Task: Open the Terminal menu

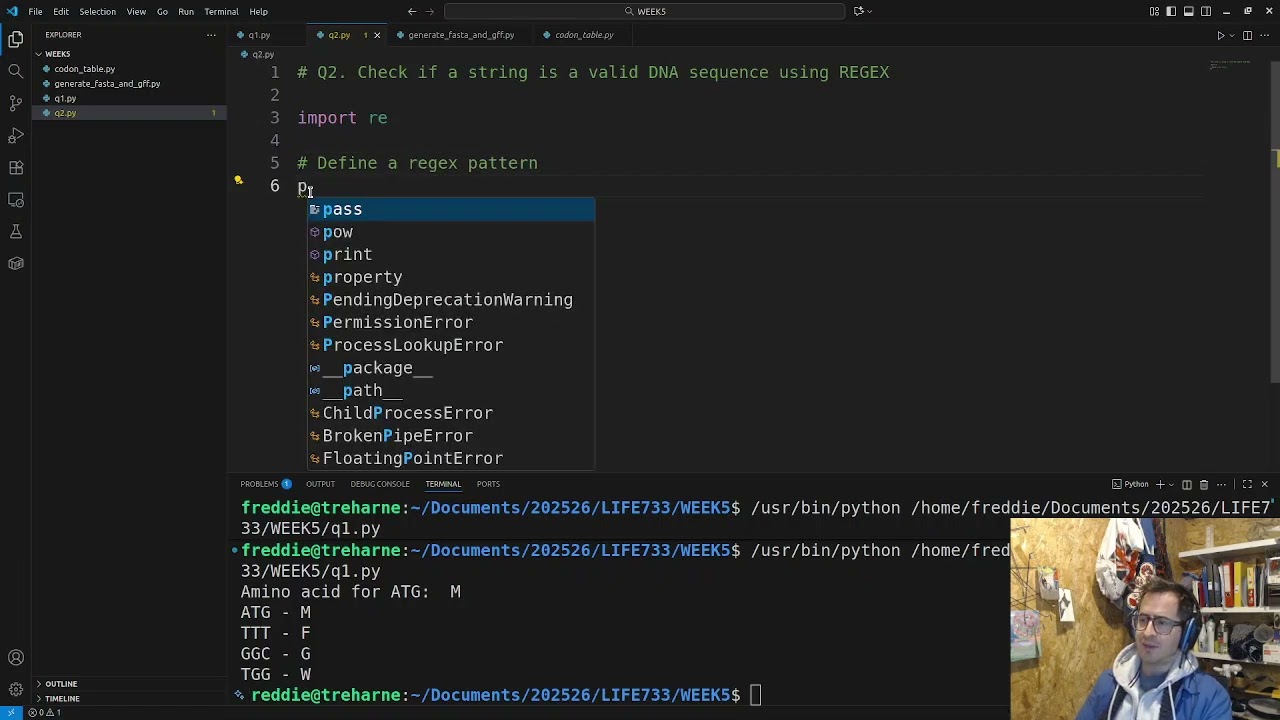Action: tap(221, 11)
